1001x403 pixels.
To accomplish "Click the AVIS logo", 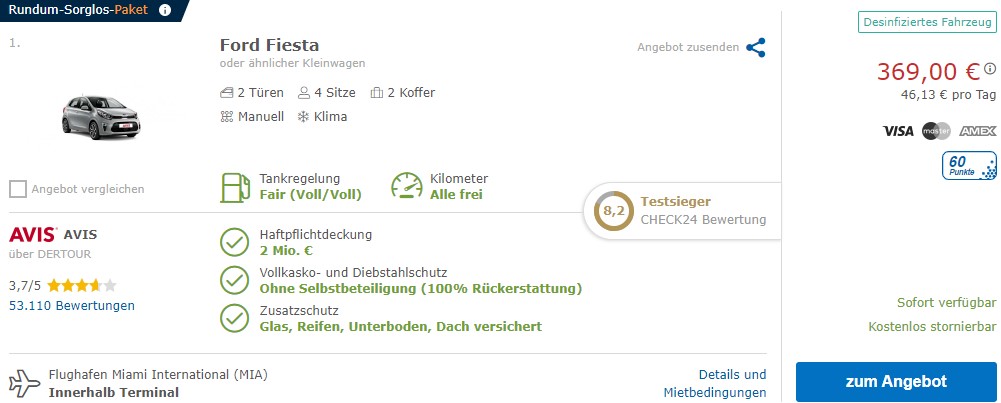I will (33, 234).
